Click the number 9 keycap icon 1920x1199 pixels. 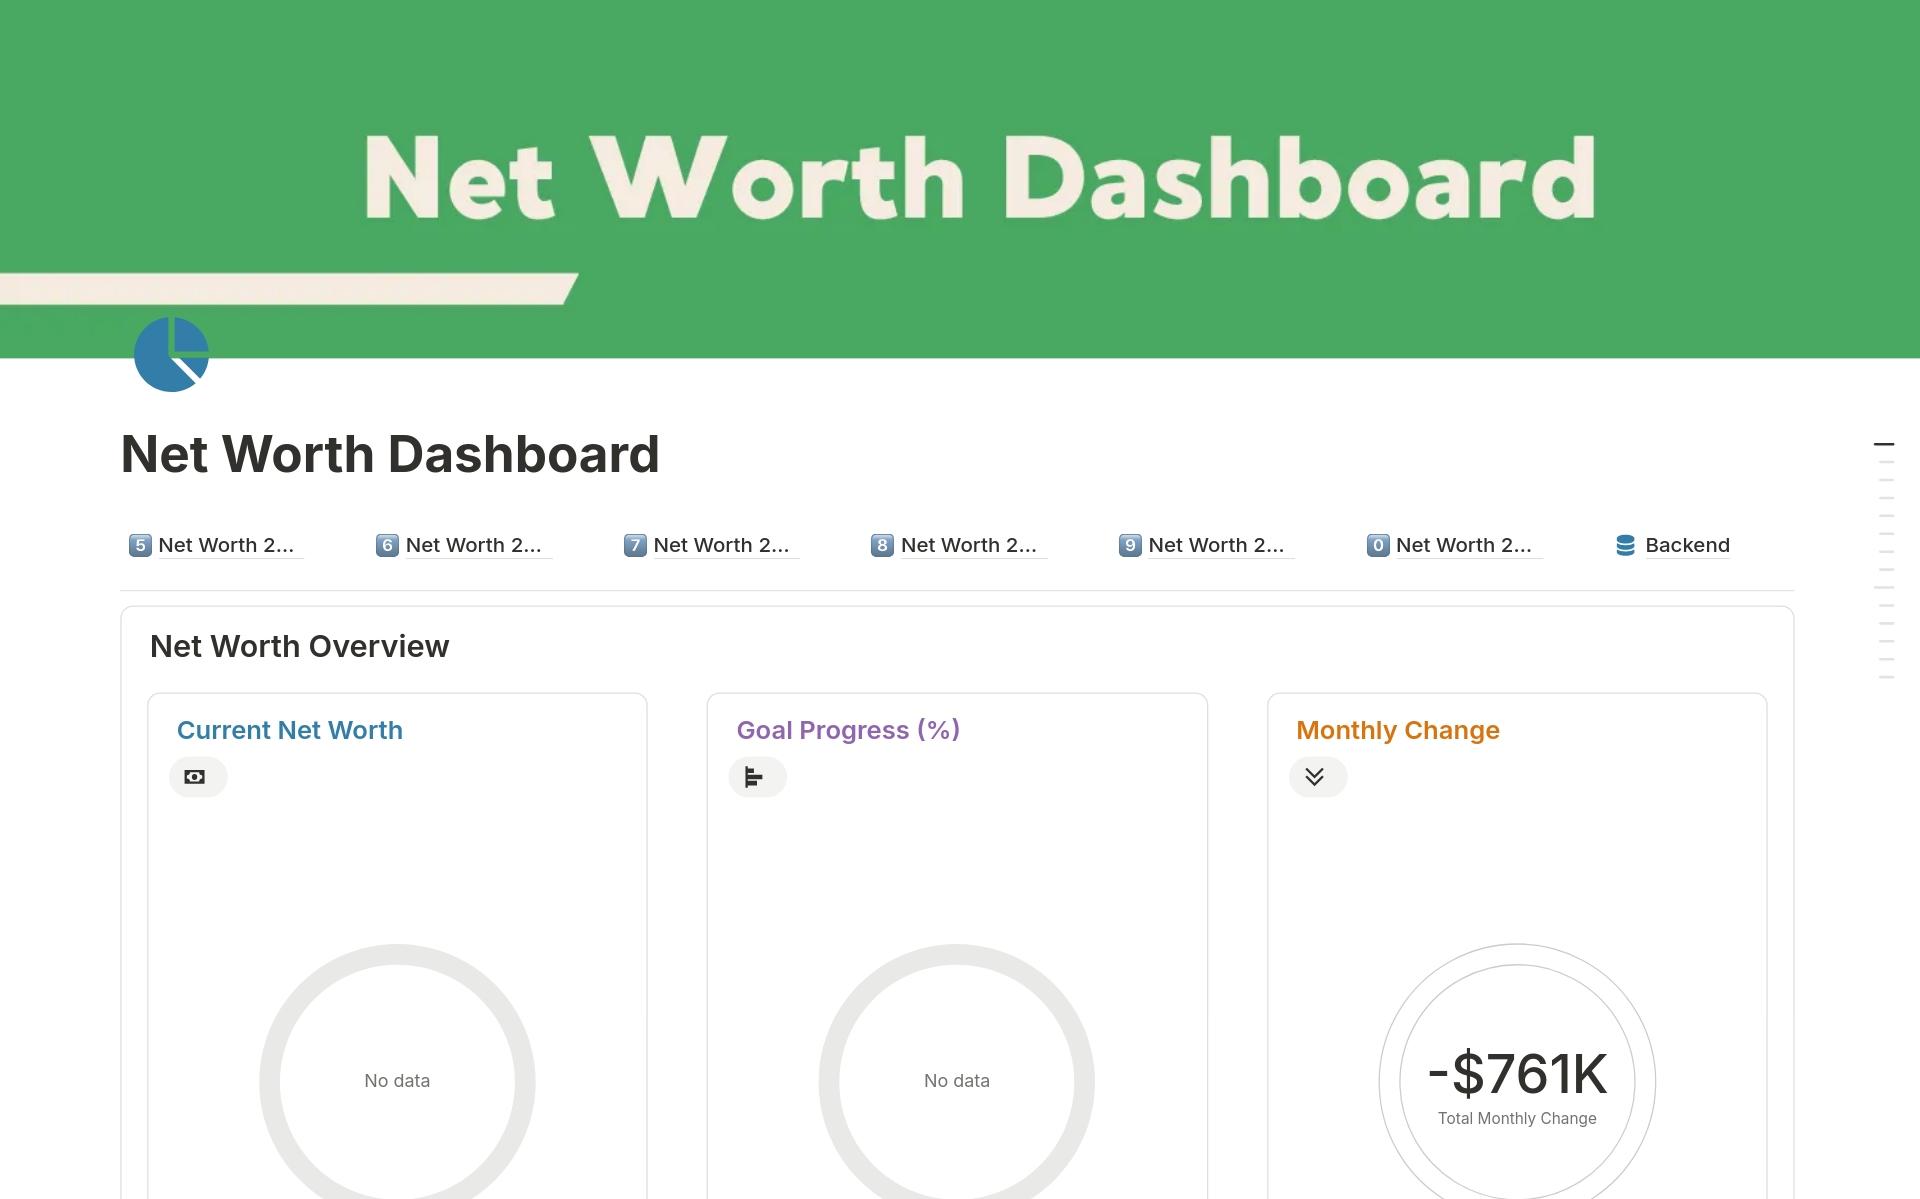click(x=1130, y=545)
